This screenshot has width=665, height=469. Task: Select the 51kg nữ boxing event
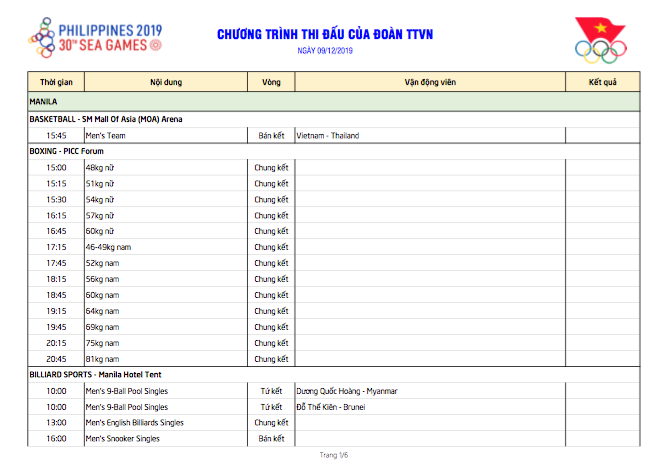click(x=166, y=184)
